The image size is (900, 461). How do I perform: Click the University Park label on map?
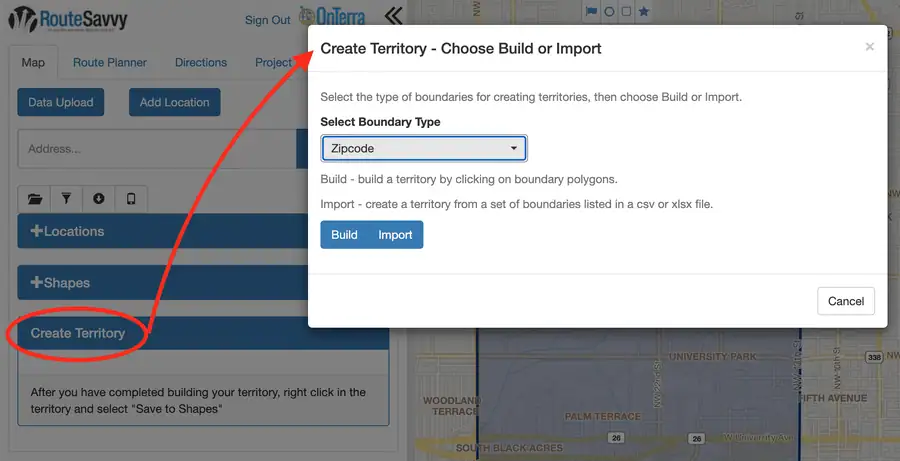tap(713, 357)
